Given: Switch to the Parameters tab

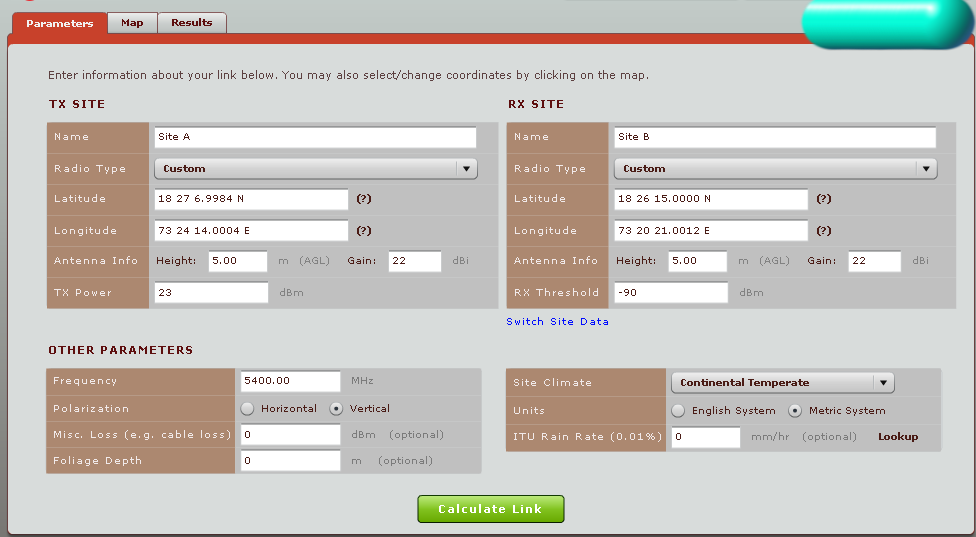Looking at the screenshot, I should [x=59, y=24].
